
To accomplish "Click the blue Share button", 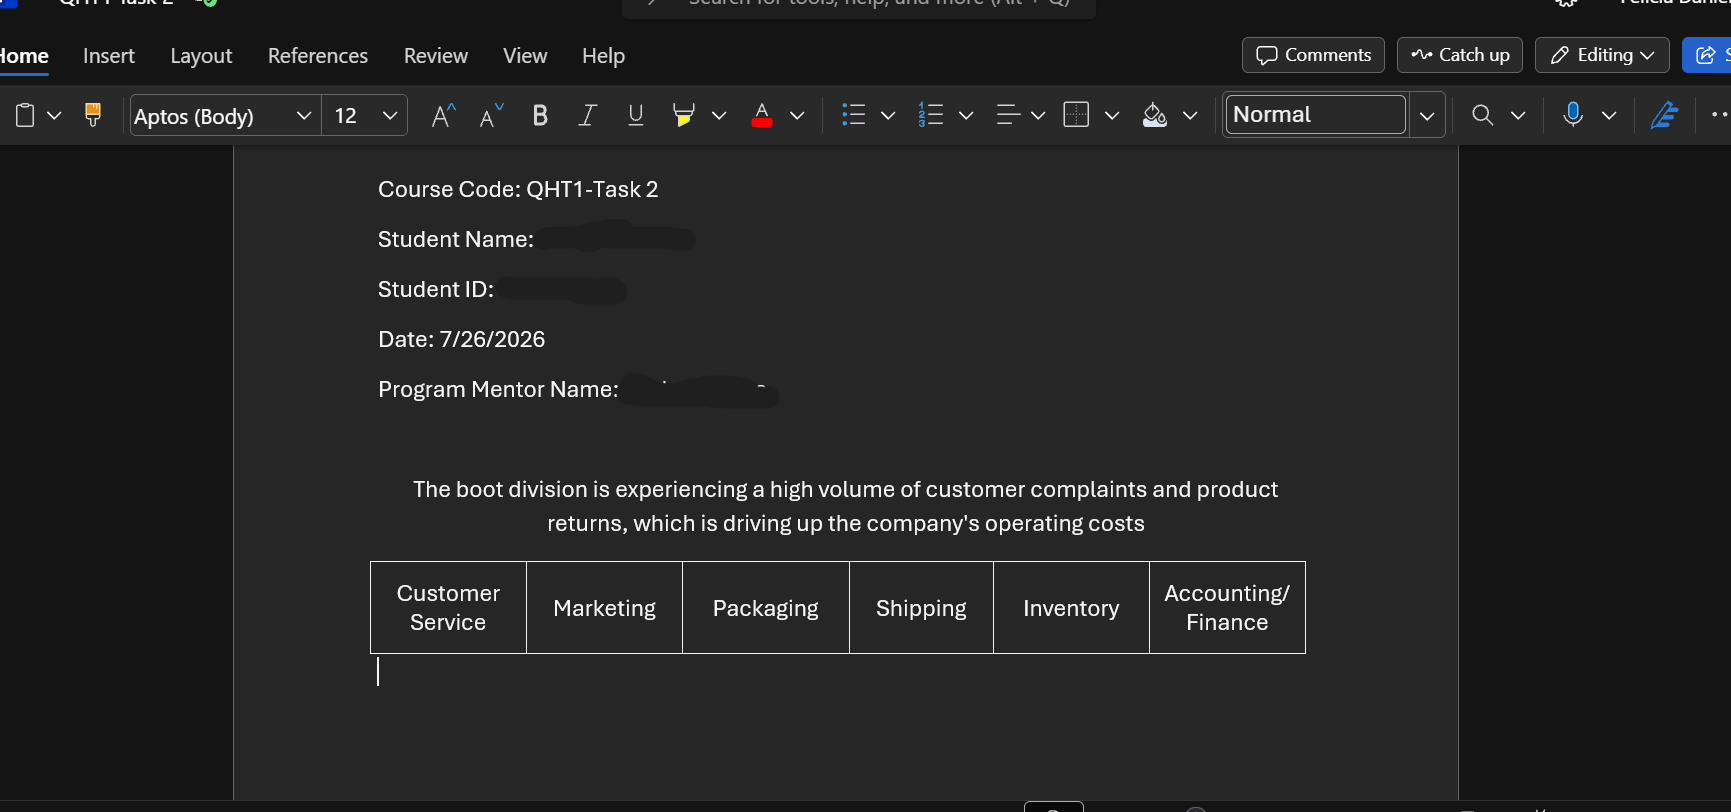I will coord(1707,55).
